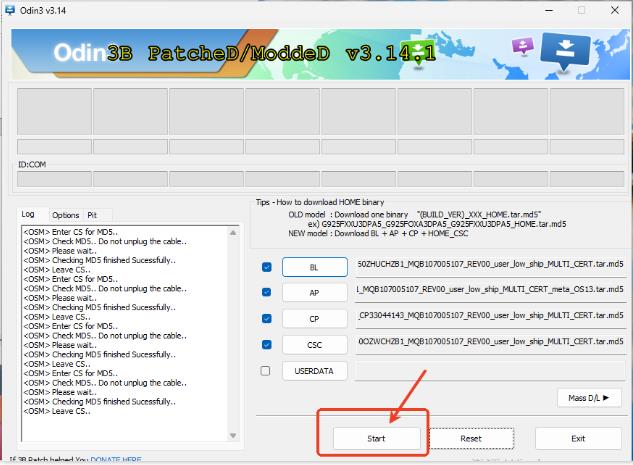Viewport: 633px width, 465px height.
Task: Click the CP file path field
Action: click(x=490, y=316)
